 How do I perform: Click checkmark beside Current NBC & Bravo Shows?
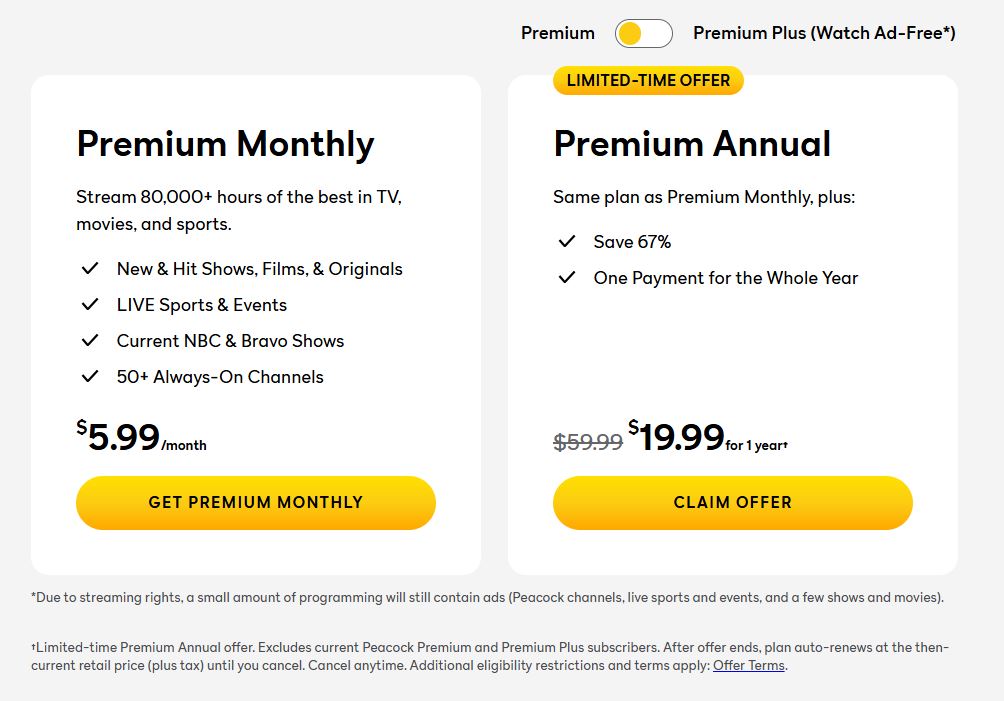click(x=90, y=340)
